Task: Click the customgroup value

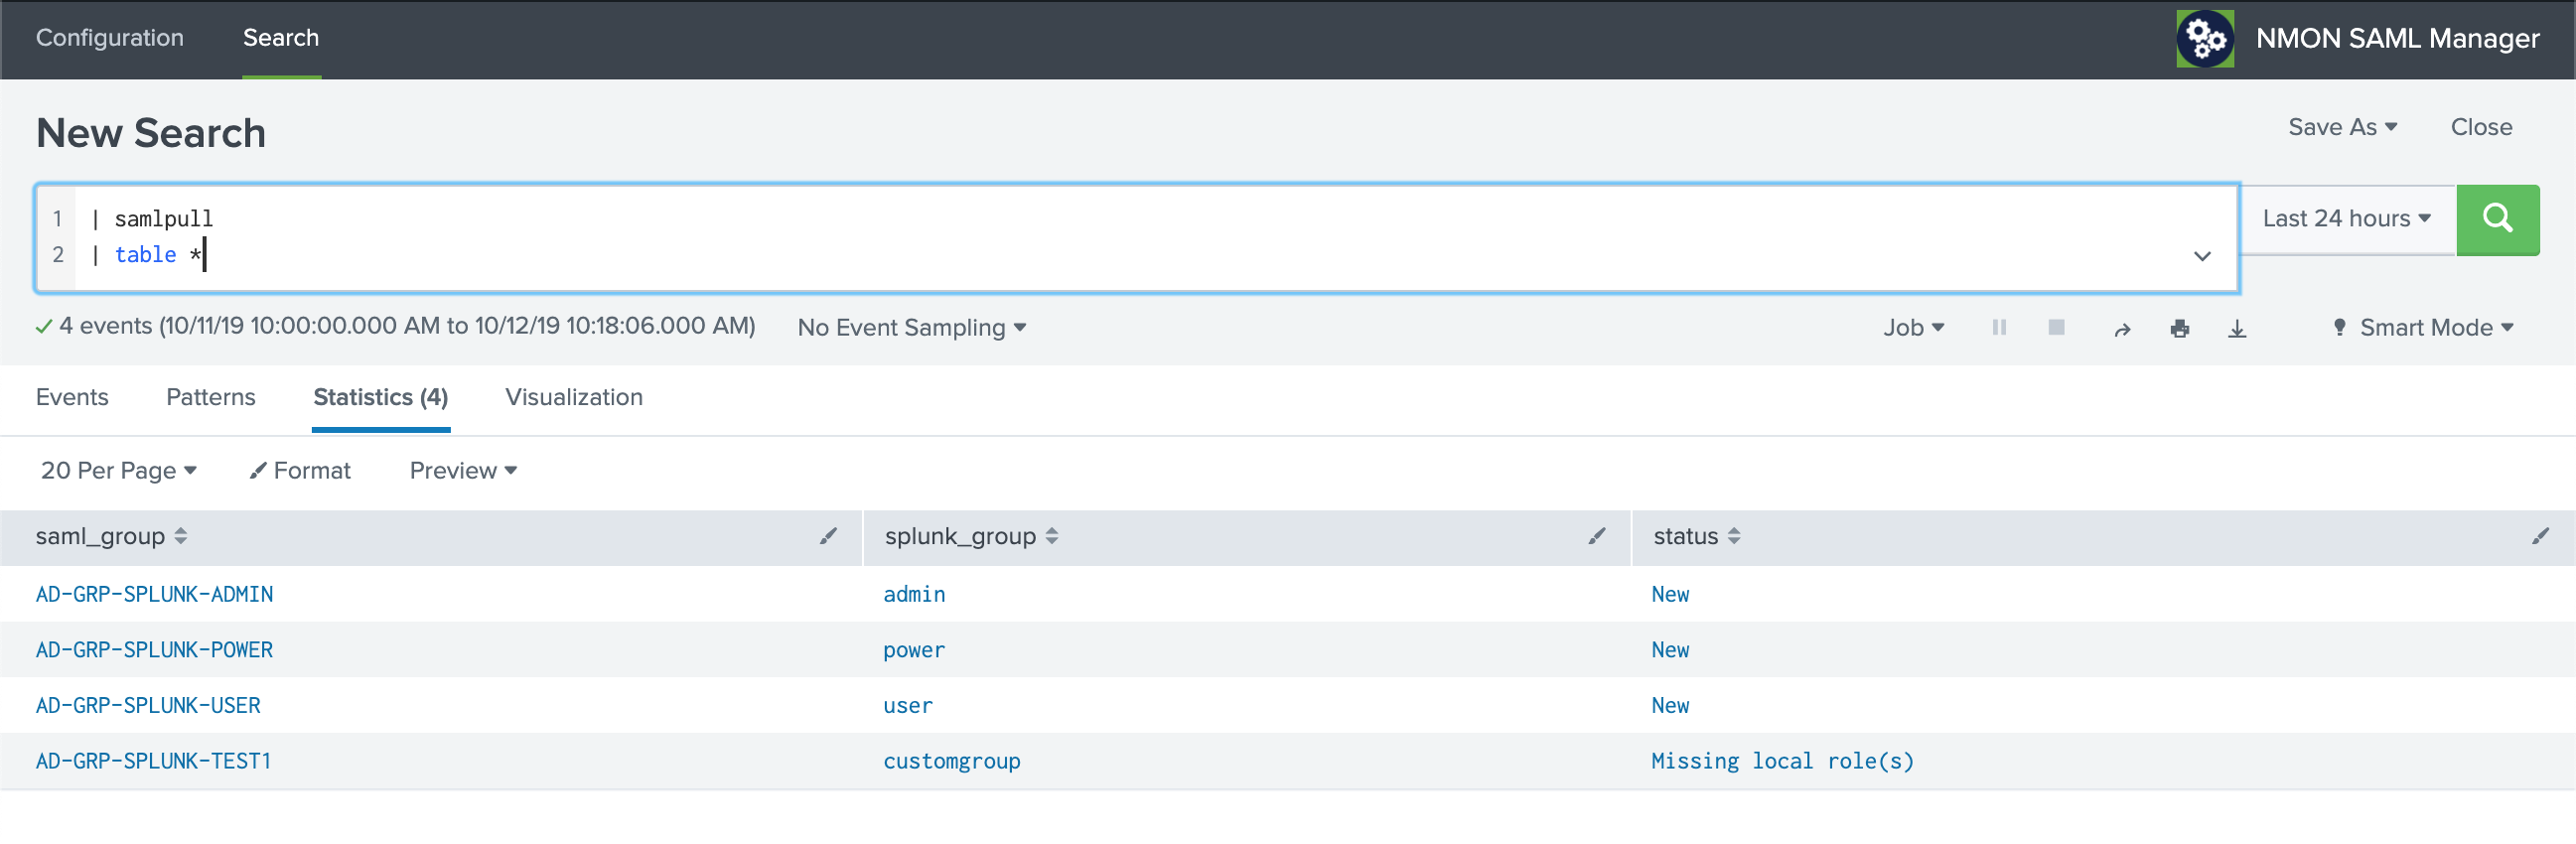Action: tap(952, 762)
